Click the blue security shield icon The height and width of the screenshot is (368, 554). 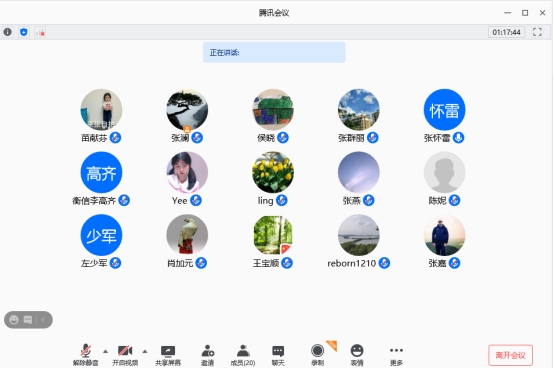[24, 32]
